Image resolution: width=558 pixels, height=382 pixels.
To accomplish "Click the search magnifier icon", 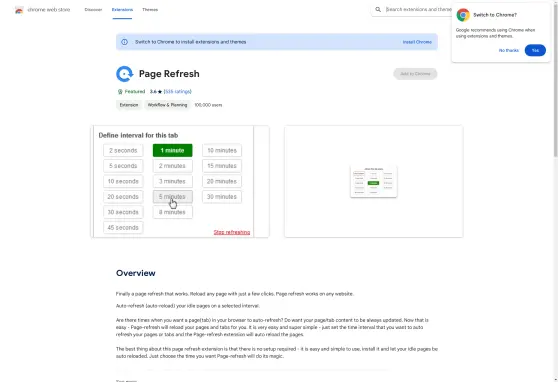I will click(378, 10).
